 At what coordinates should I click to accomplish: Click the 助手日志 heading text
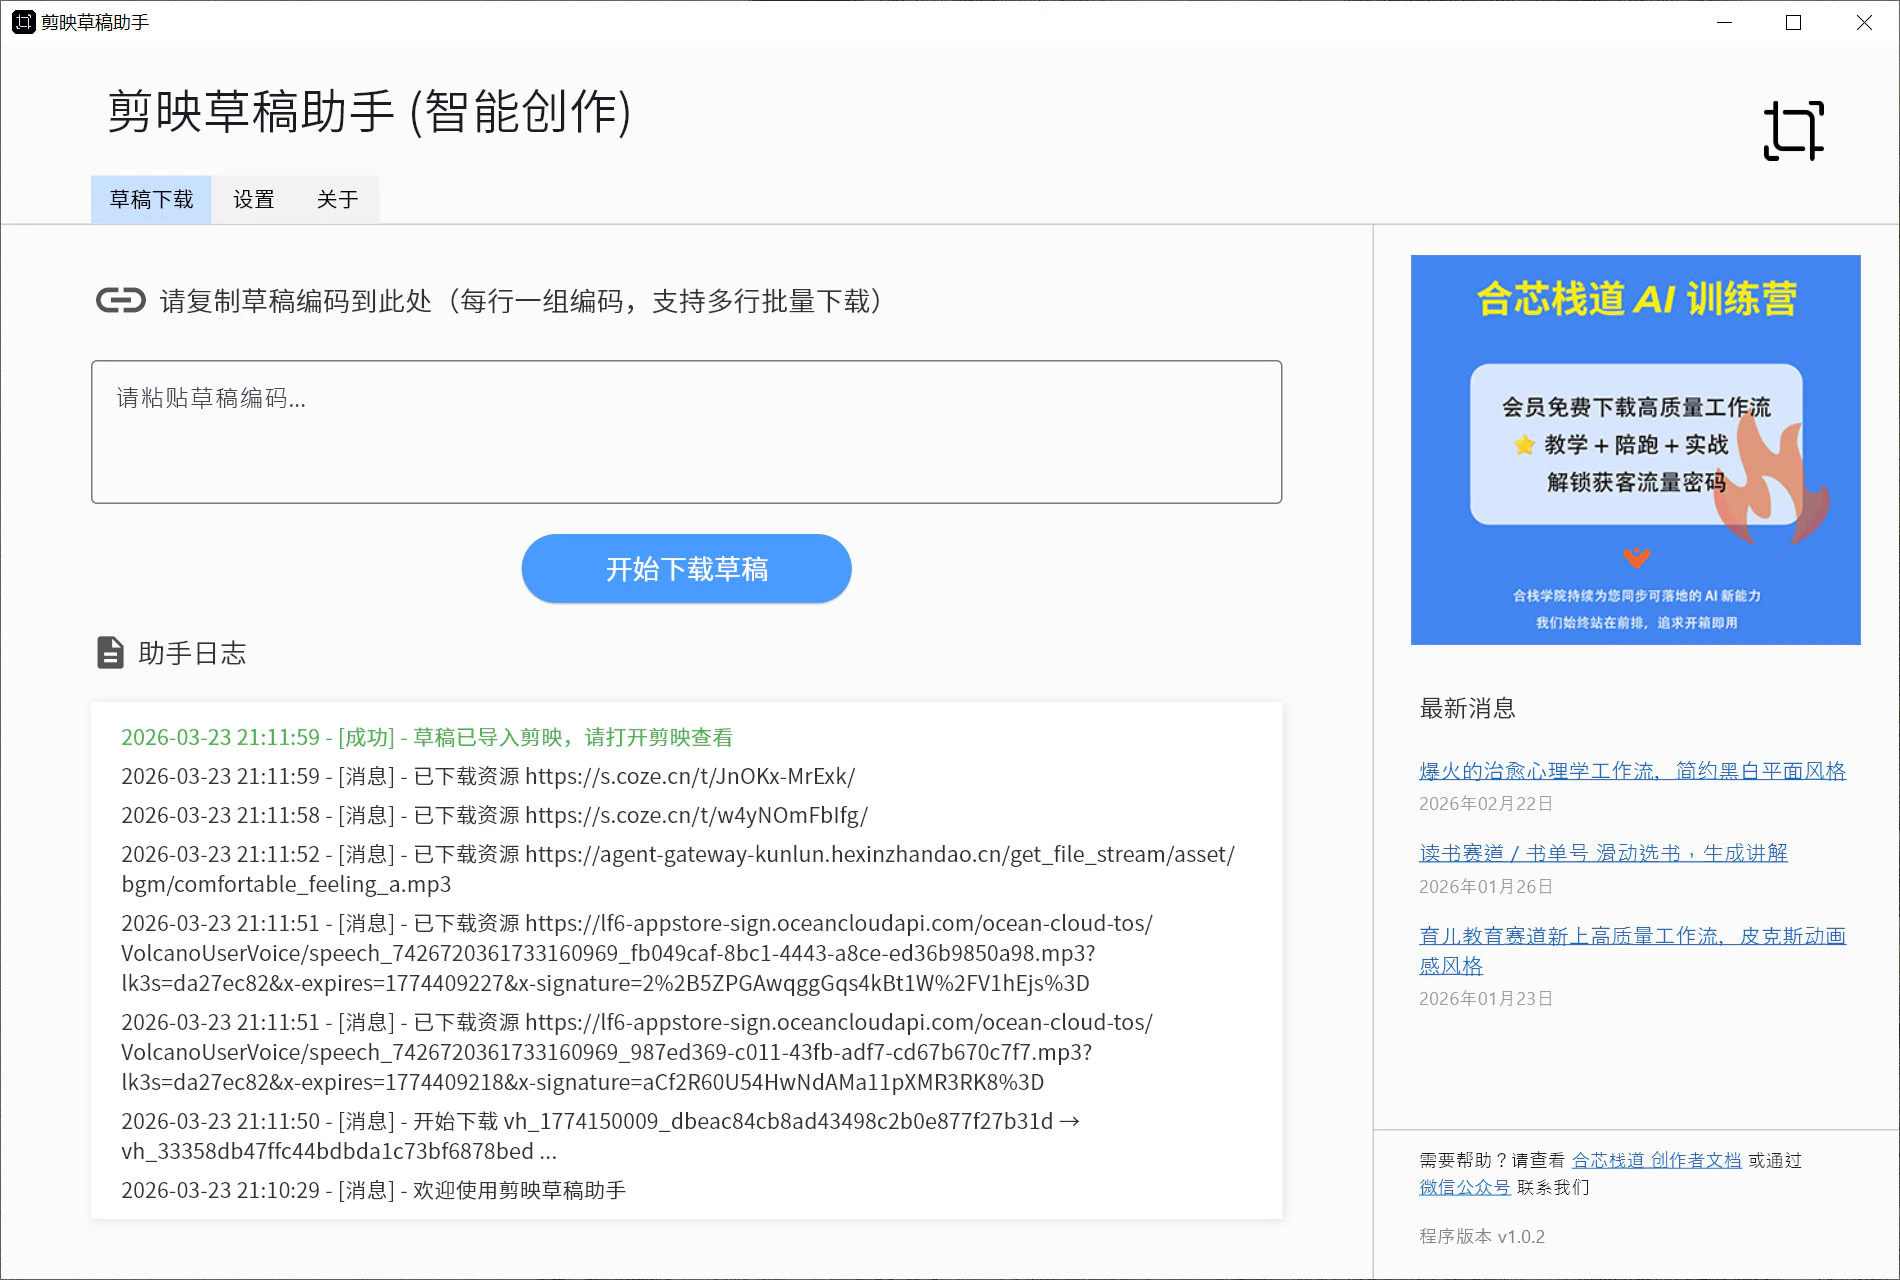click(192, 653)
